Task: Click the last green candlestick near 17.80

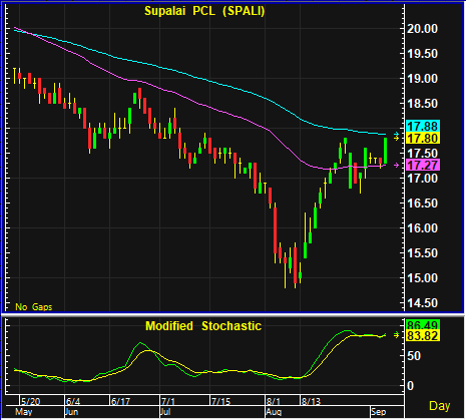Action: tap(385, 151)
